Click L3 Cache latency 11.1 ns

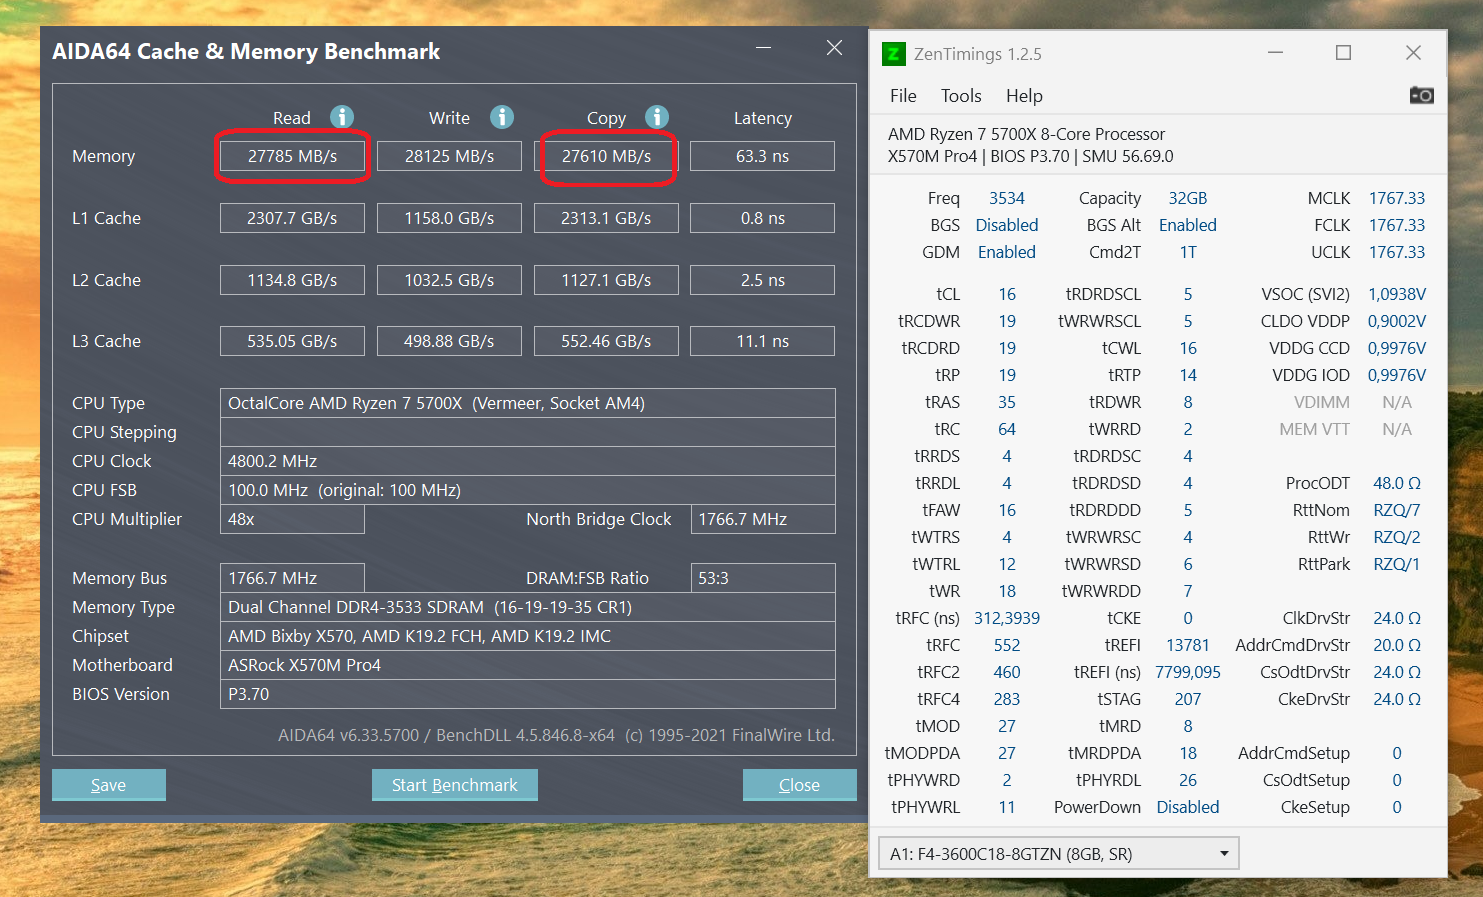pyautogui.click(x=763, y=341)
